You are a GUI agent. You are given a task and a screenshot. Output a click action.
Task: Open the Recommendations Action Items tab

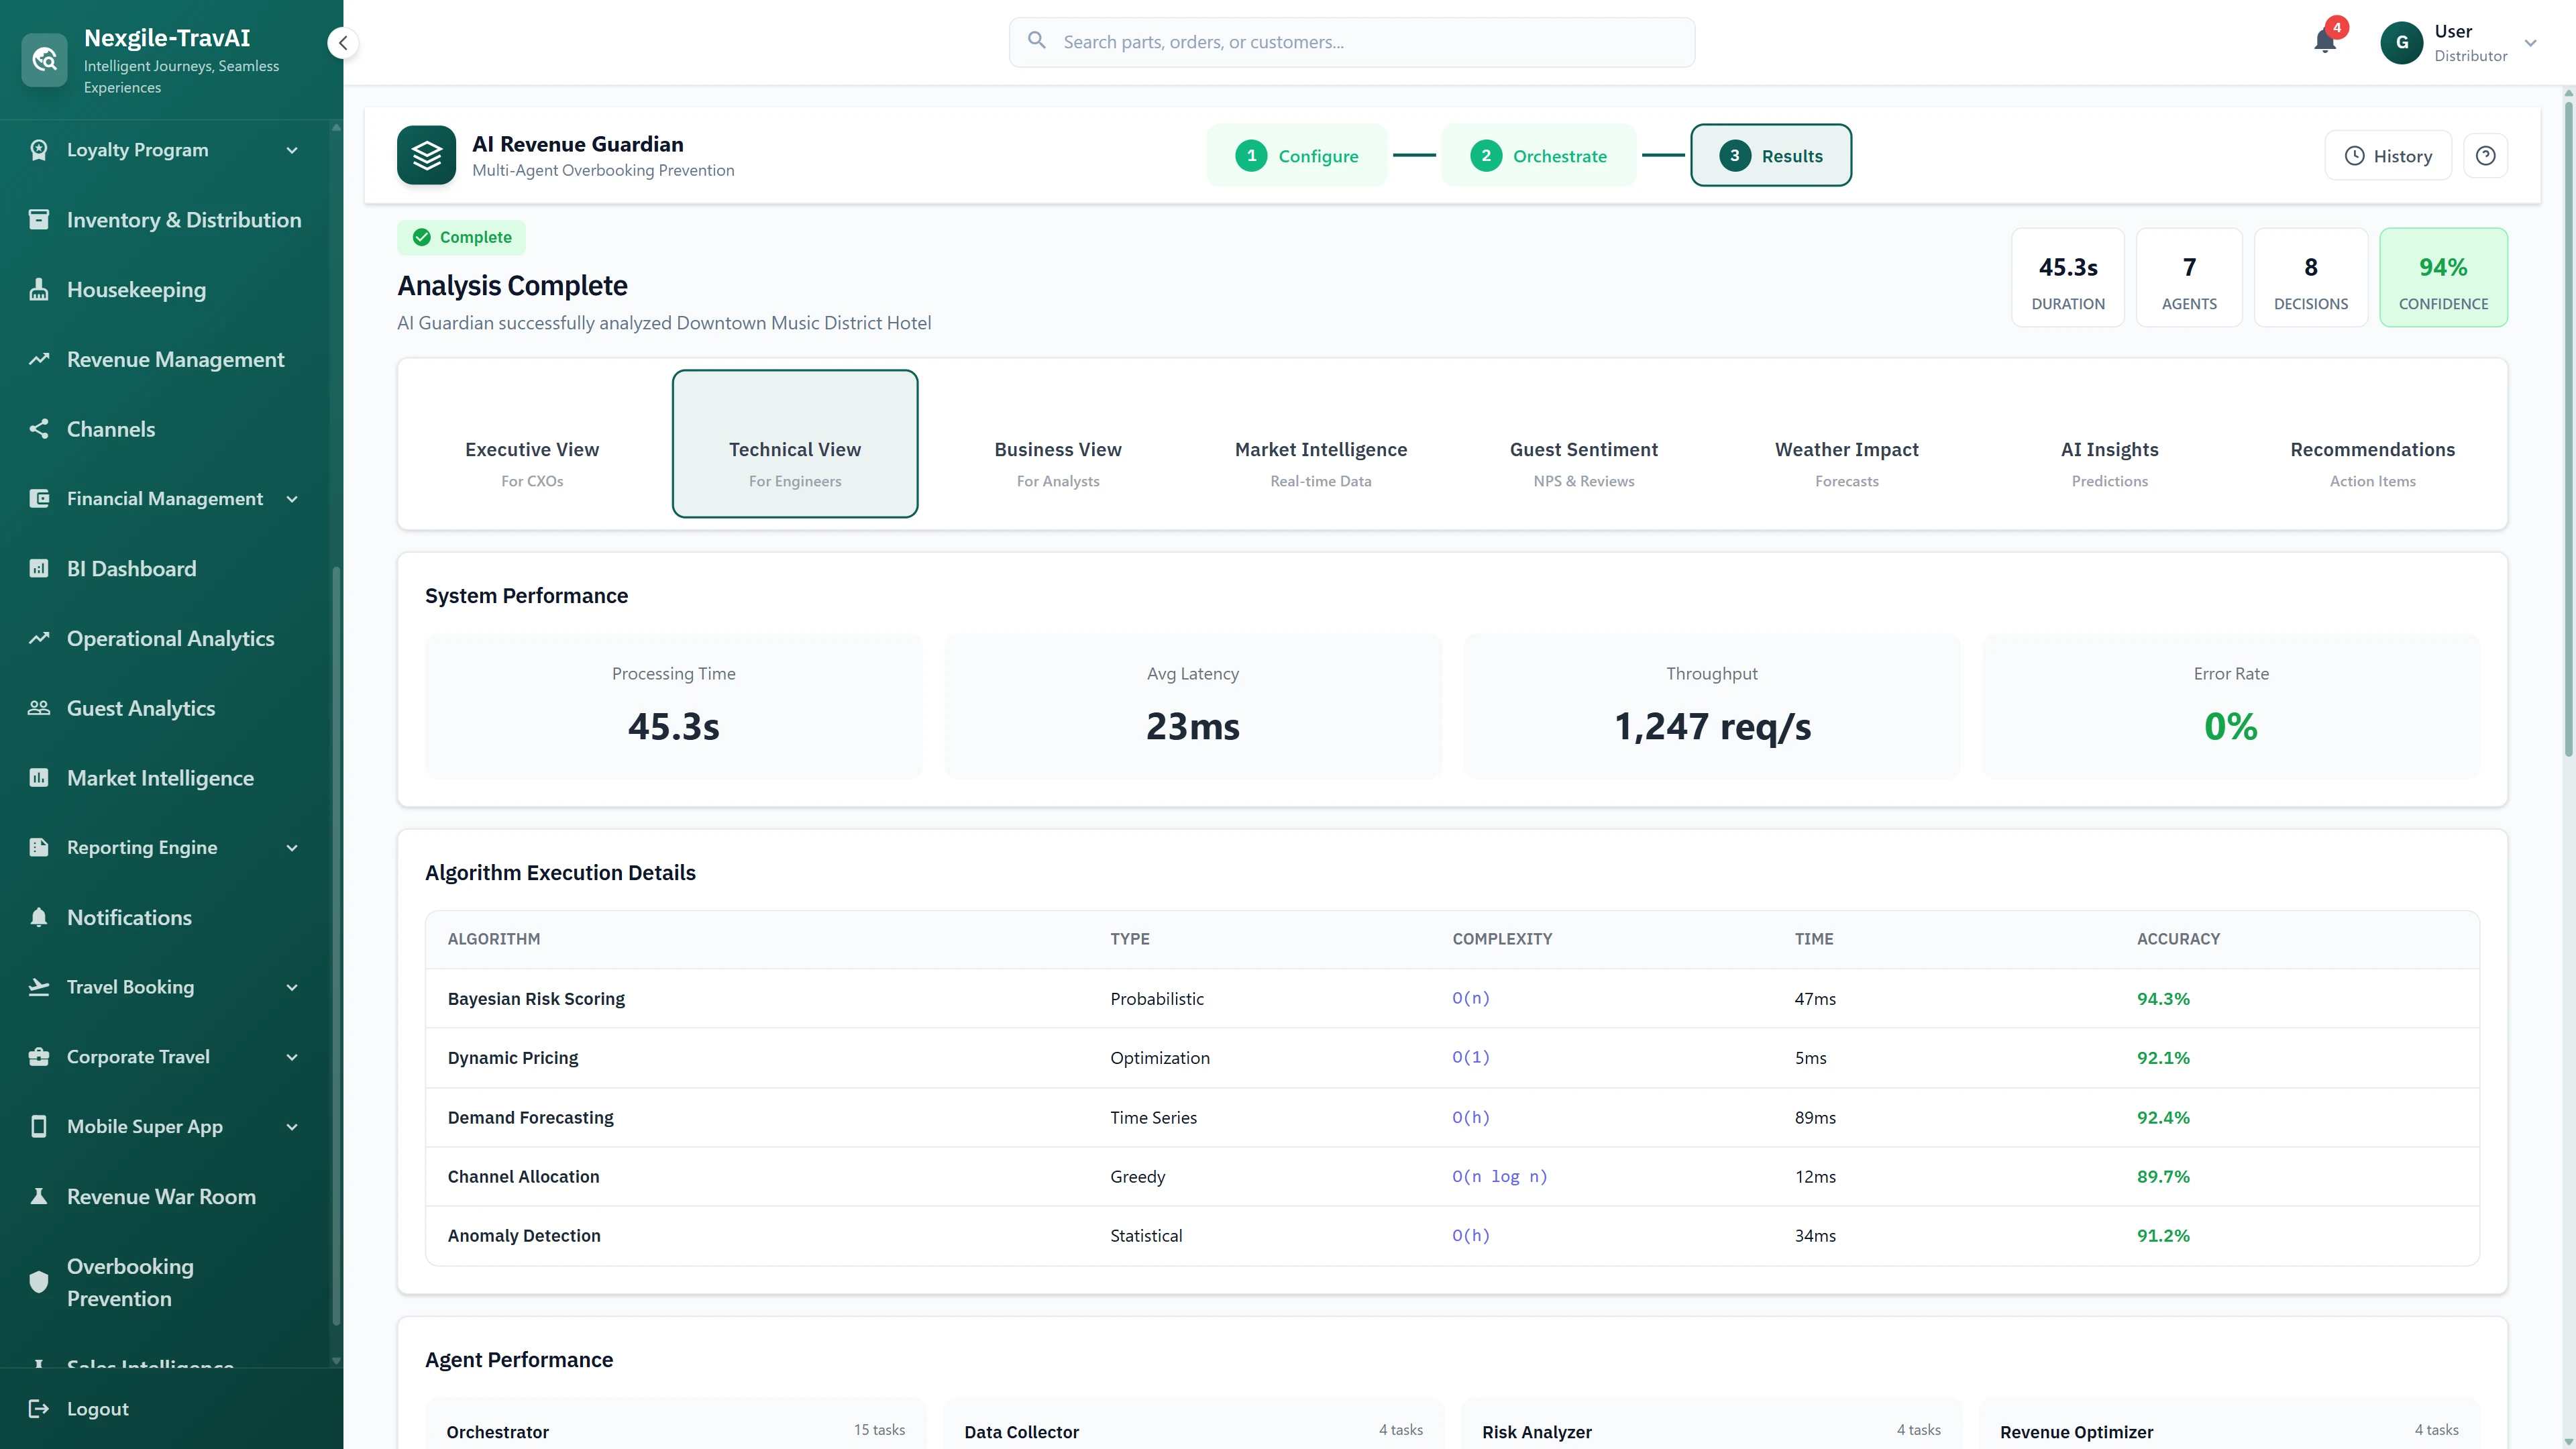point(2372,462)
